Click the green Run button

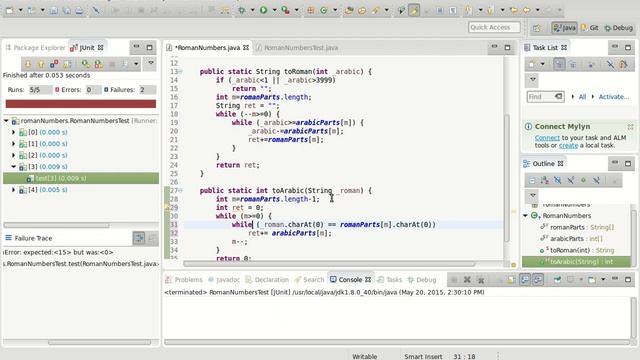[264, 10]
